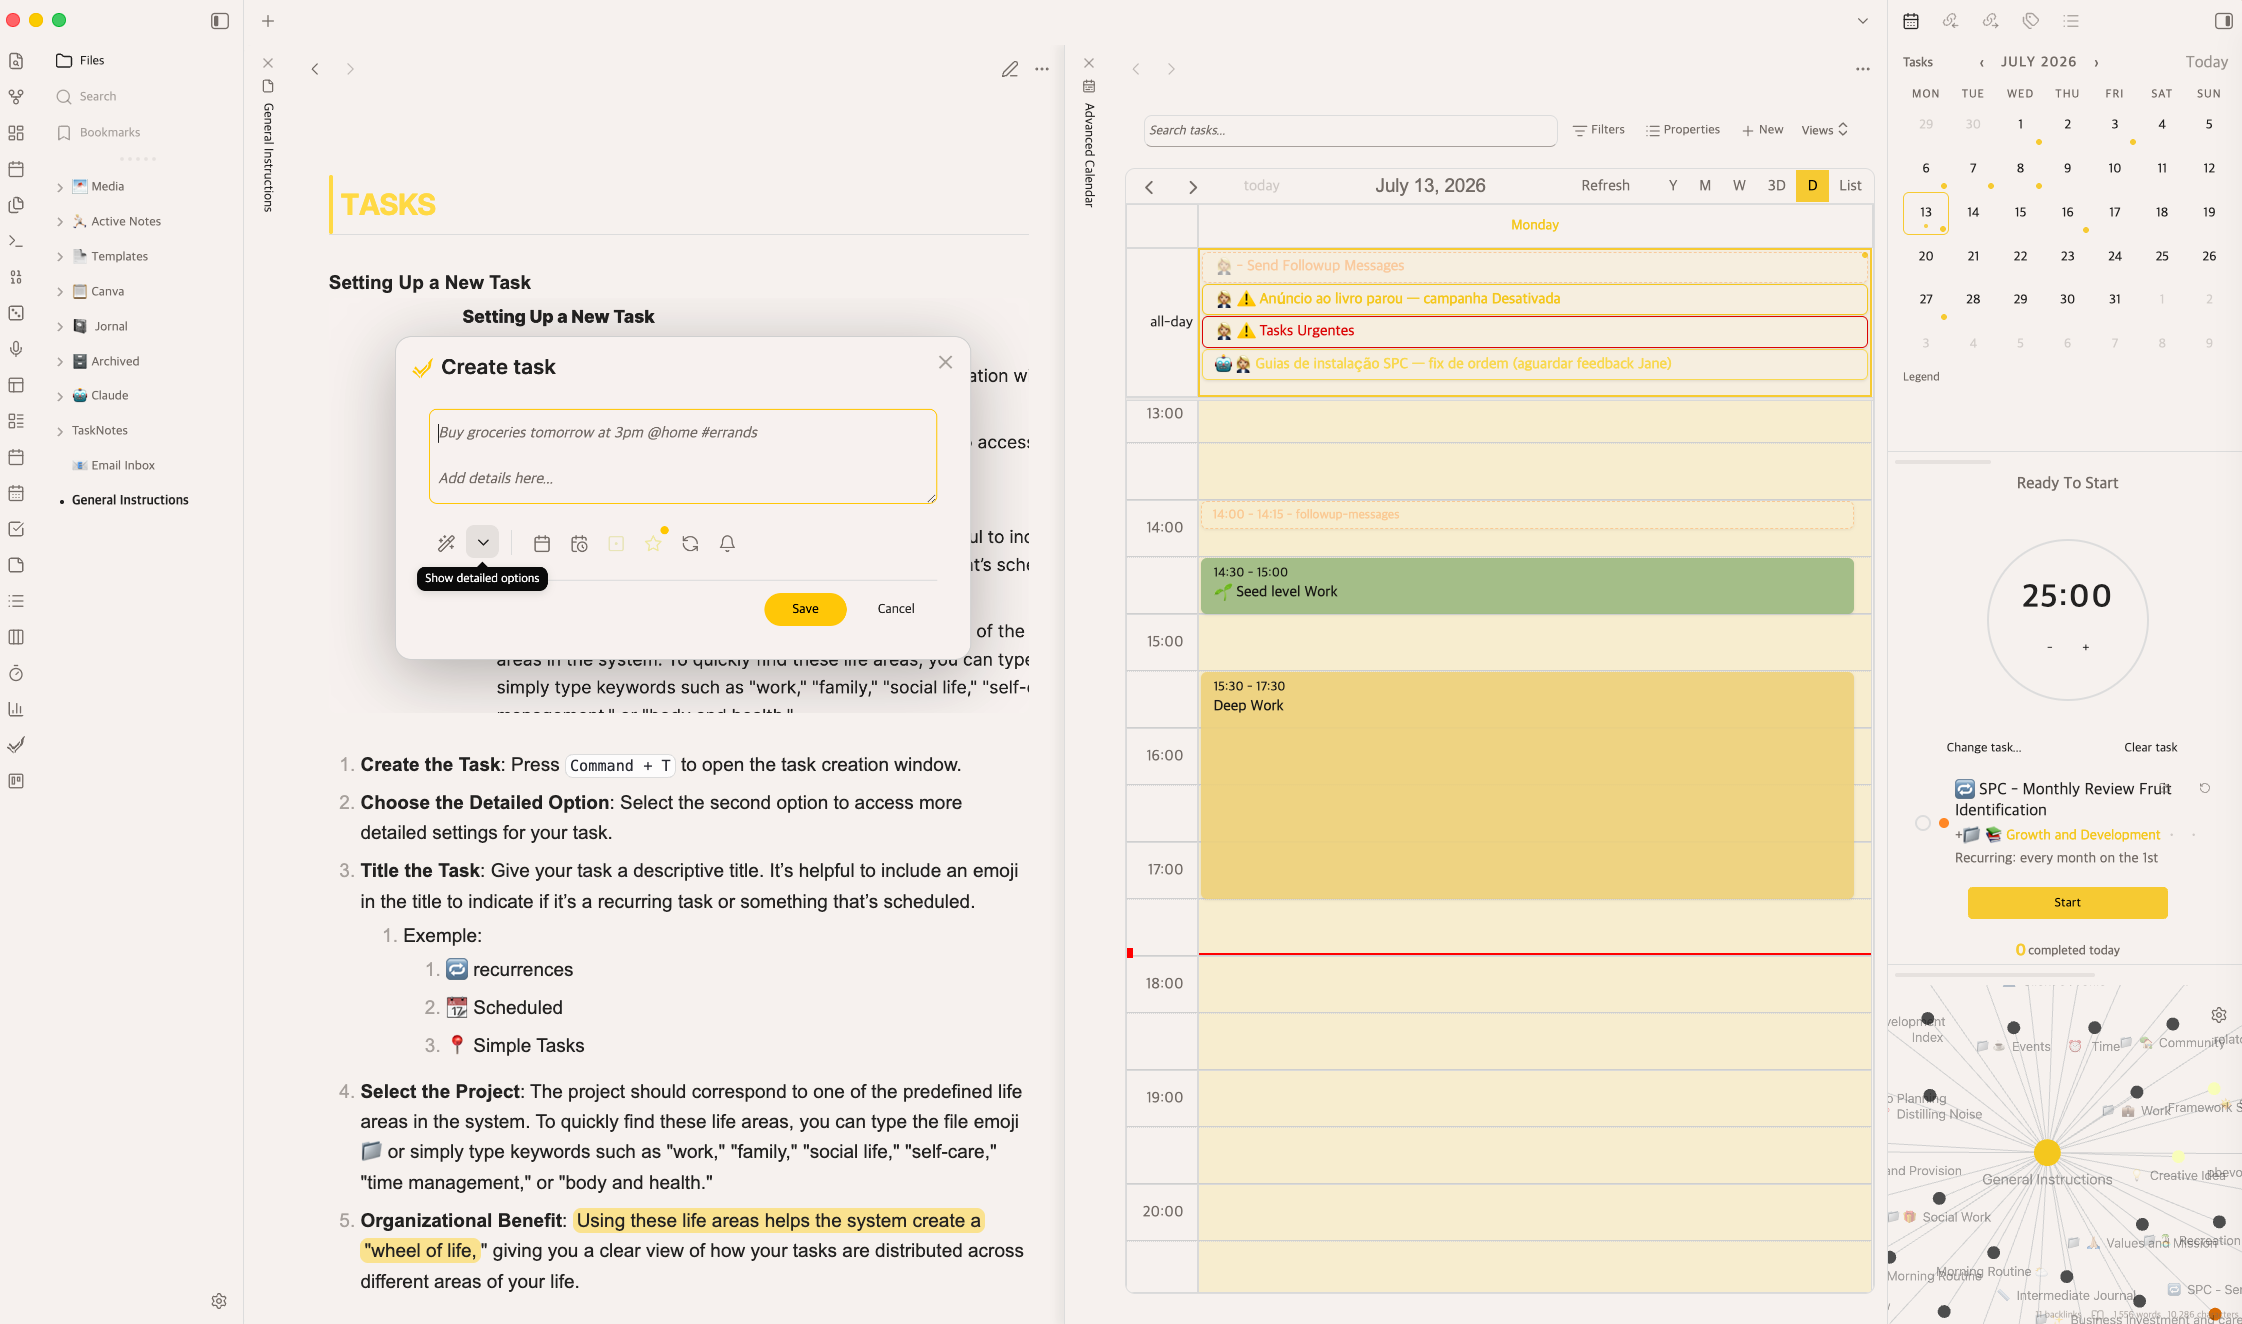Toggle the right sidebar
The width and height of the screenshot is (2242, 1324).
(x=2223, y=20)
